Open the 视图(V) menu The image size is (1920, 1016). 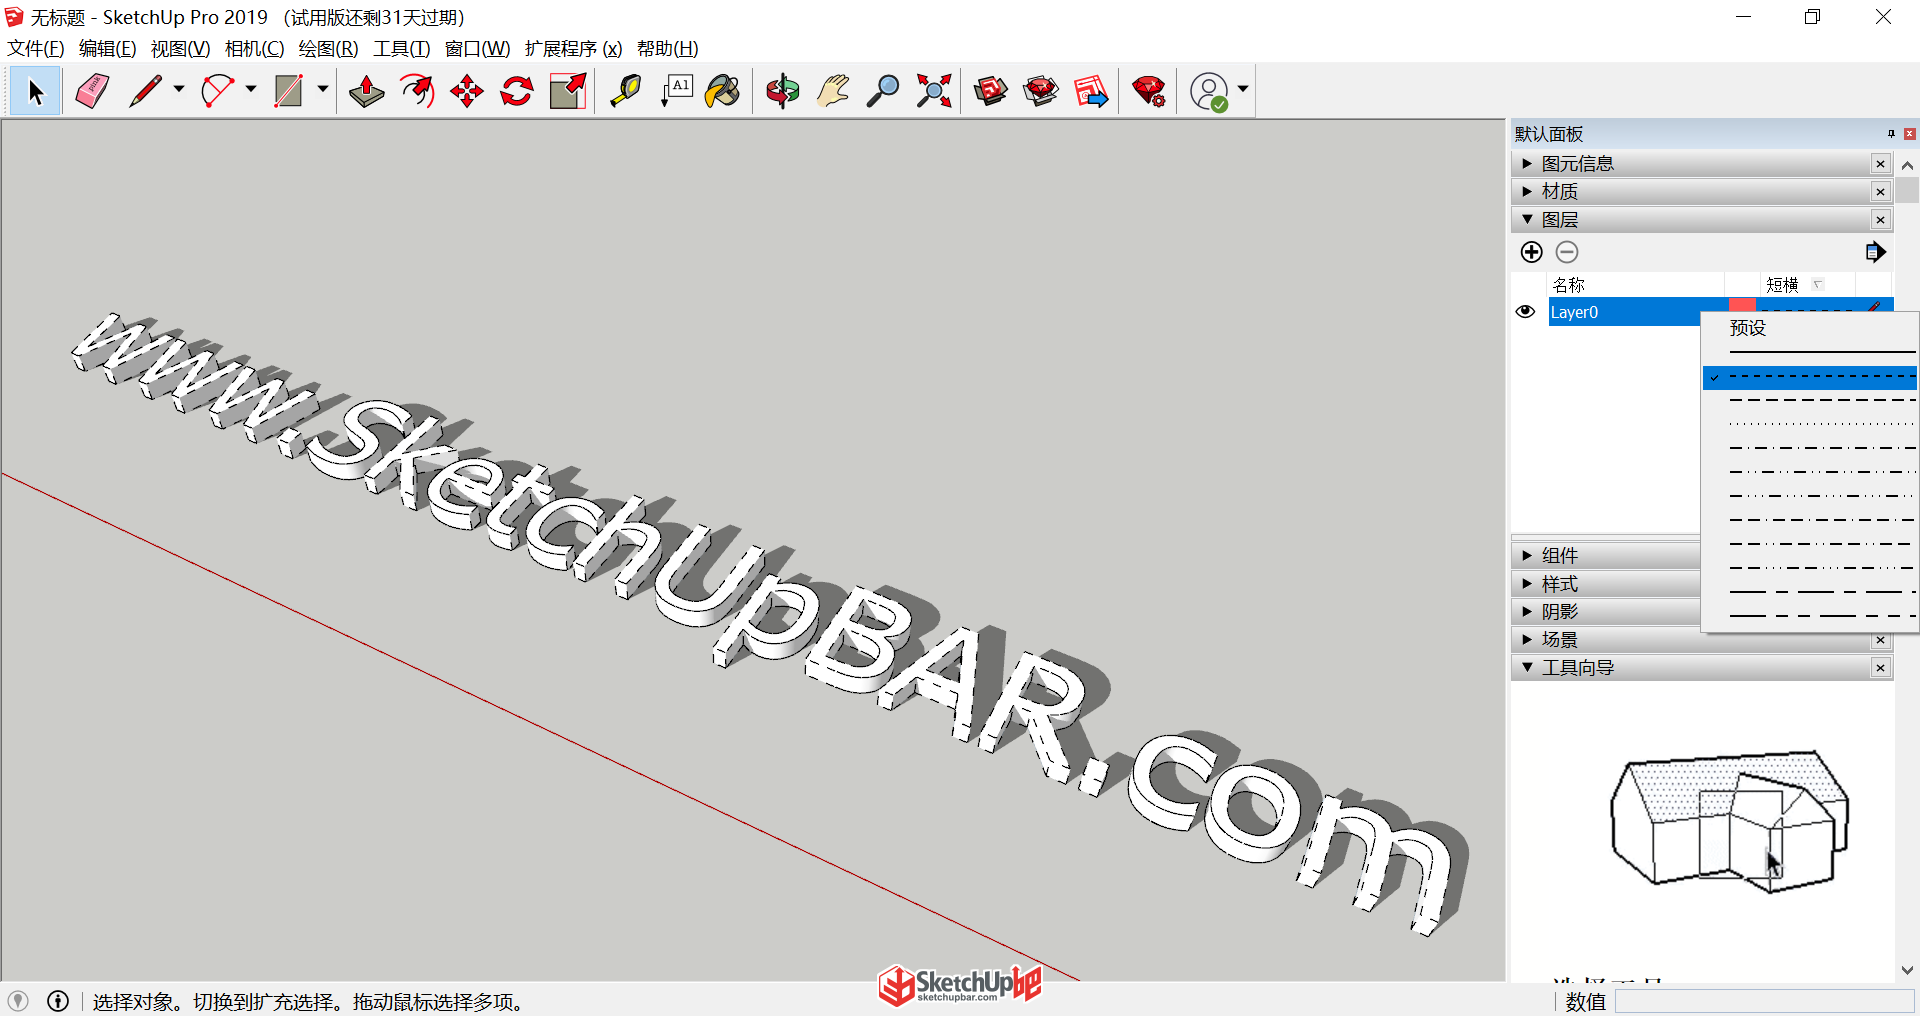click(180, 48)
